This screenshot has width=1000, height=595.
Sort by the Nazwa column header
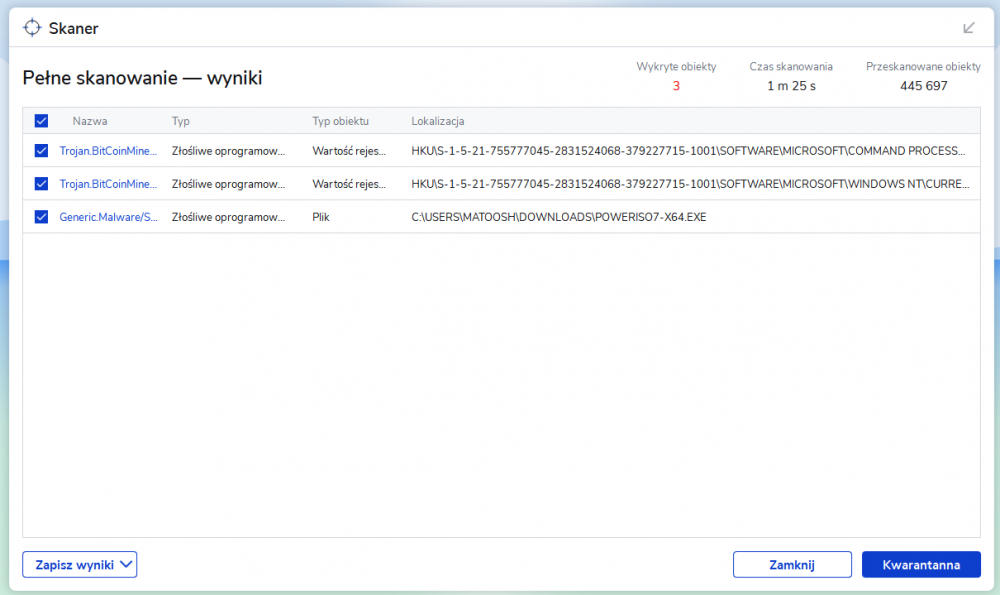89,121
